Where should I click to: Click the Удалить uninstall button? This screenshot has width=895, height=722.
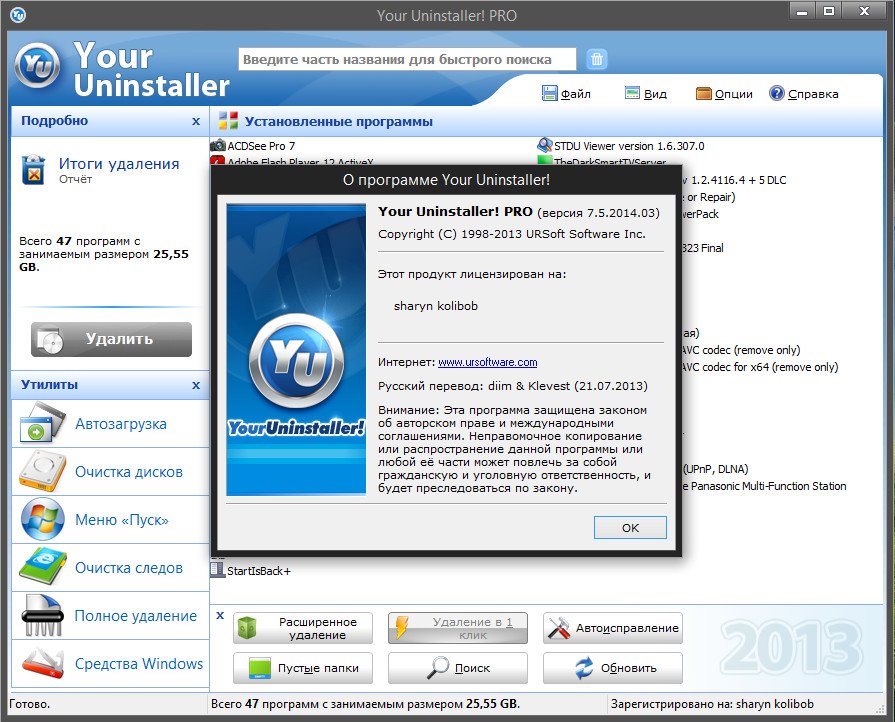click(111, 339)
